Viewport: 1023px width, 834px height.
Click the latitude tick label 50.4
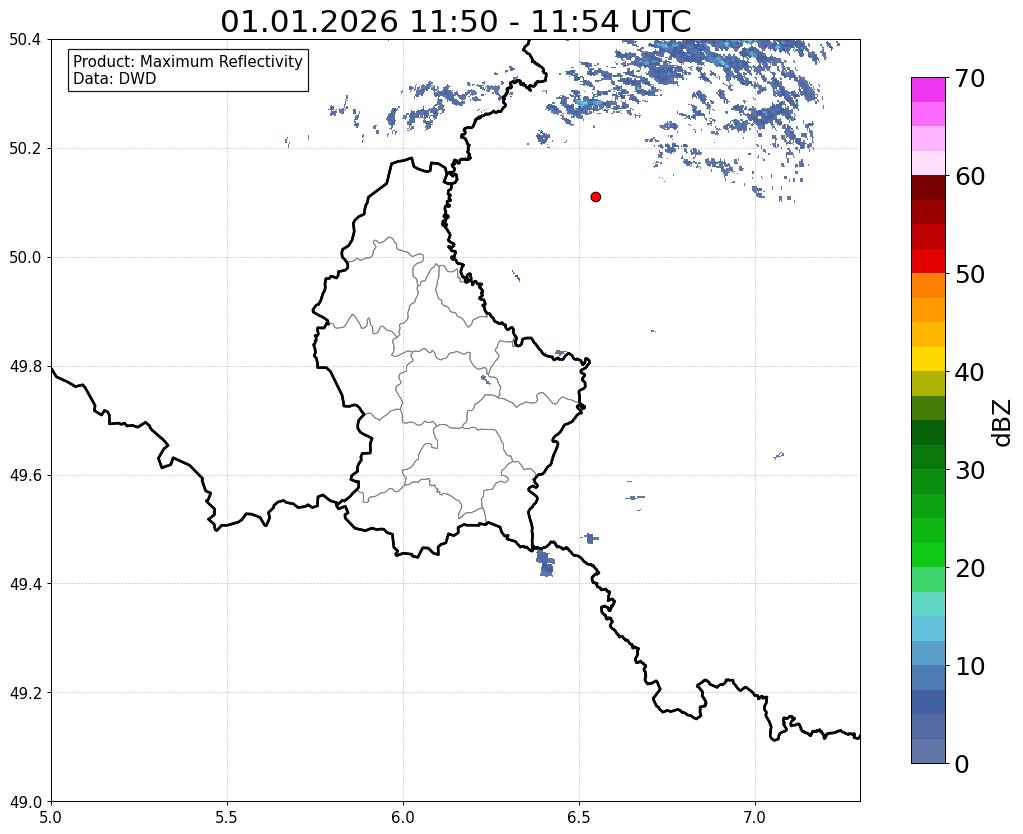tap(25, 40)
